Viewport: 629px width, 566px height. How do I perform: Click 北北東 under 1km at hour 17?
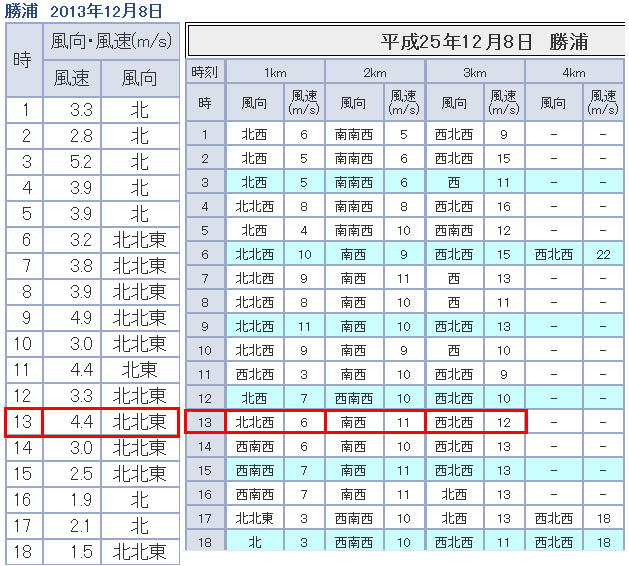tap(254, 518)
